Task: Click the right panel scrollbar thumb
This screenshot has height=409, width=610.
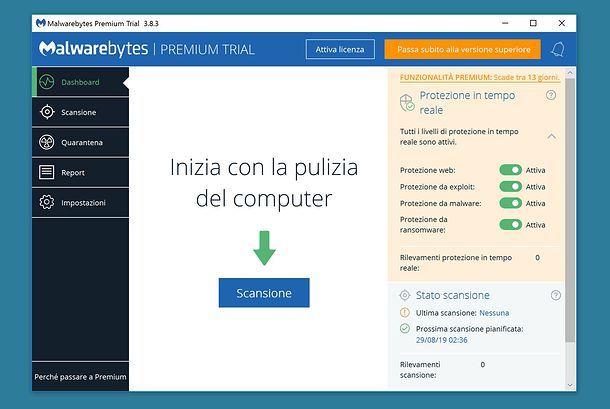Action: pyautogui.click(x=570, y=210)
